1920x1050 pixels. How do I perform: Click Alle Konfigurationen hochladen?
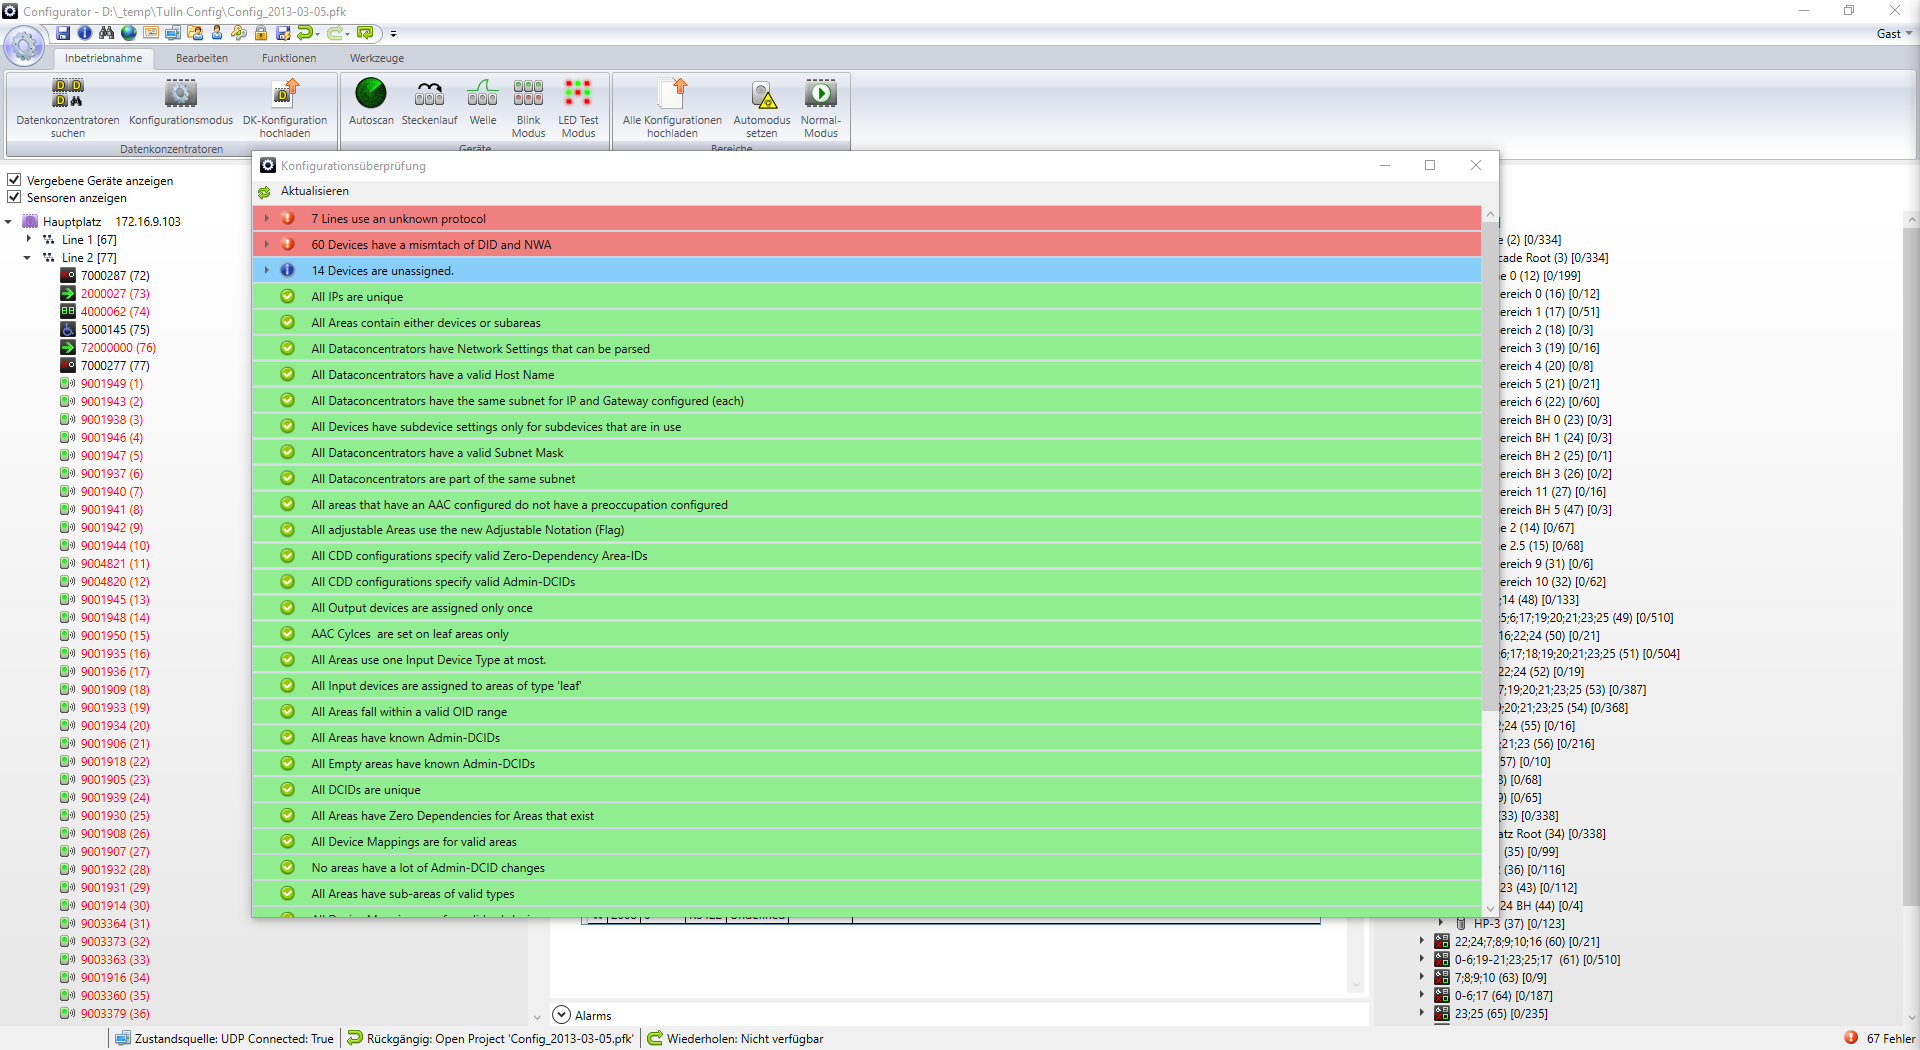pos(672,108)
